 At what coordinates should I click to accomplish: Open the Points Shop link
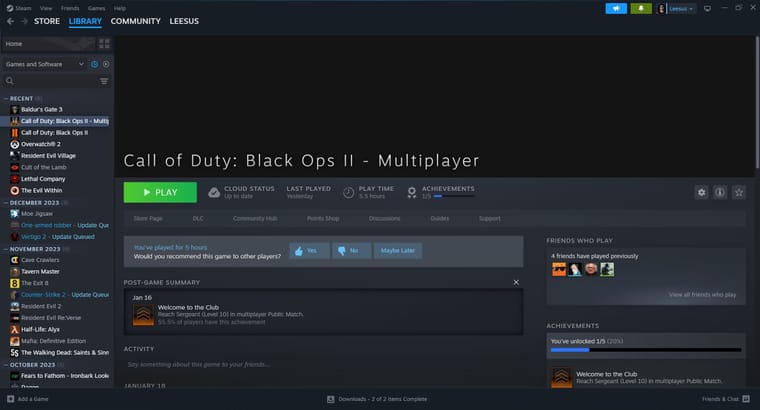coord(323,219)
